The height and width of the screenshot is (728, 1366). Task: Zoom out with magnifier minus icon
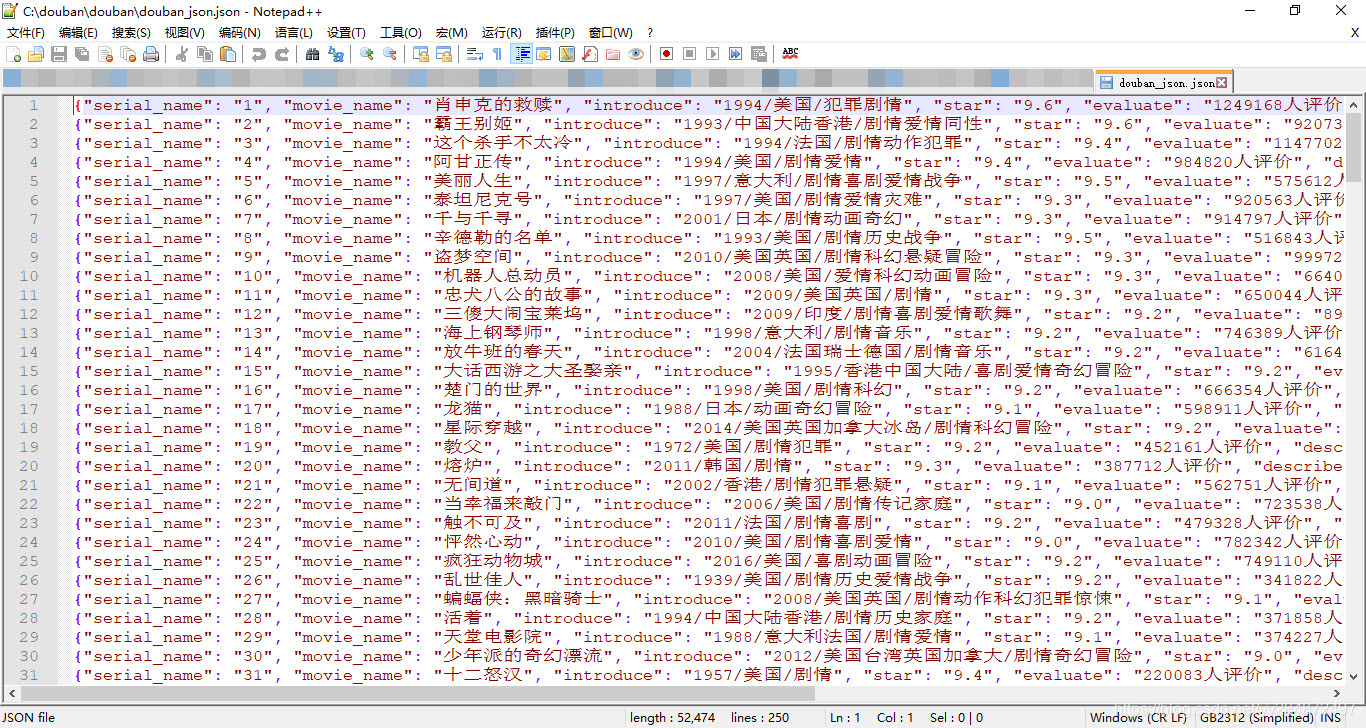pyautogui.click(x=390, y=54)
